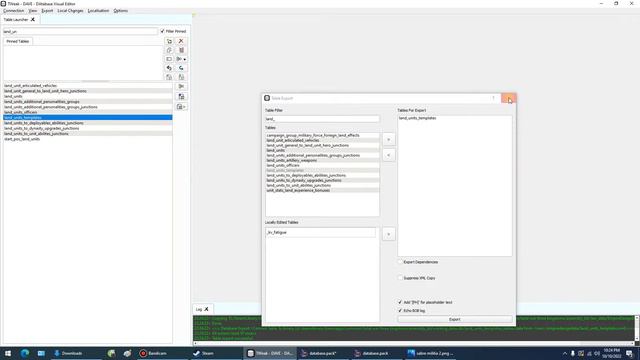Viewport: 640px width, 360px height.
Task: Click the table launcher search field
Action: pyautogui.click(x=80, y=31)
